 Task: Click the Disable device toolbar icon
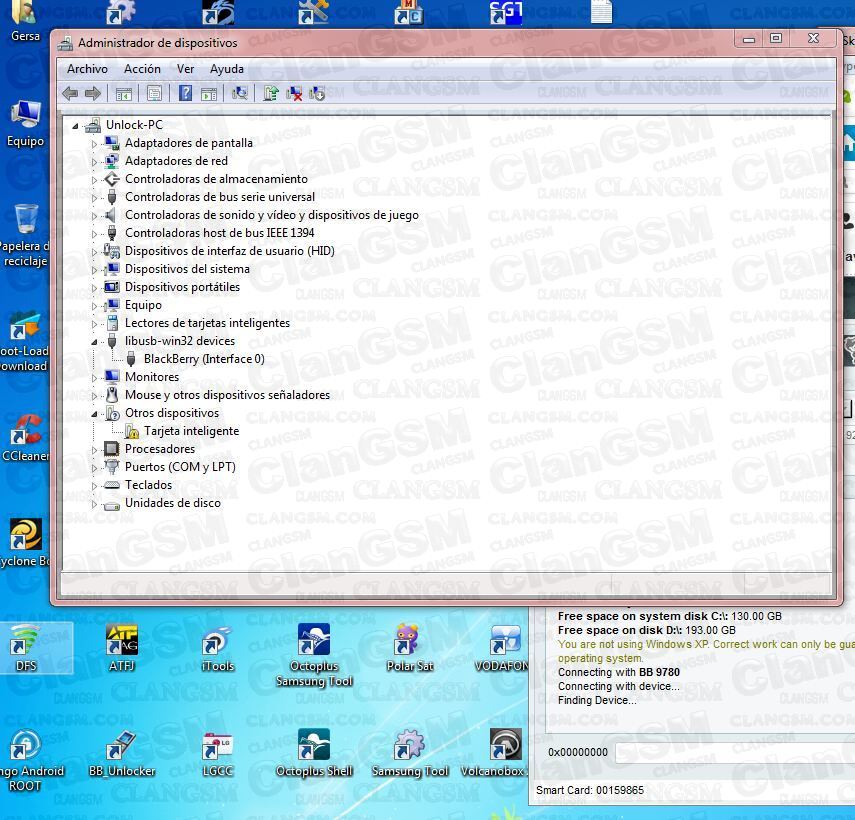(317, 93)
